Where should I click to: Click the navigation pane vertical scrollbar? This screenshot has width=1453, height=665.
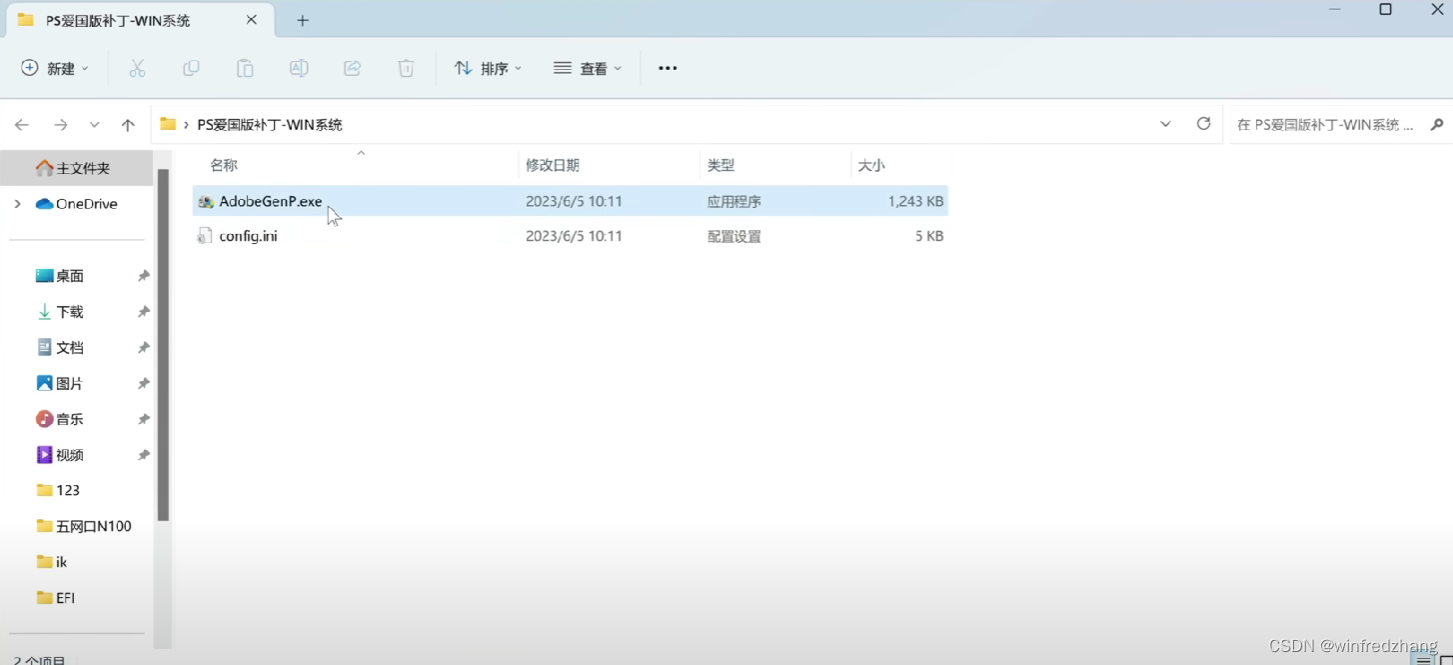click(163, 345)
